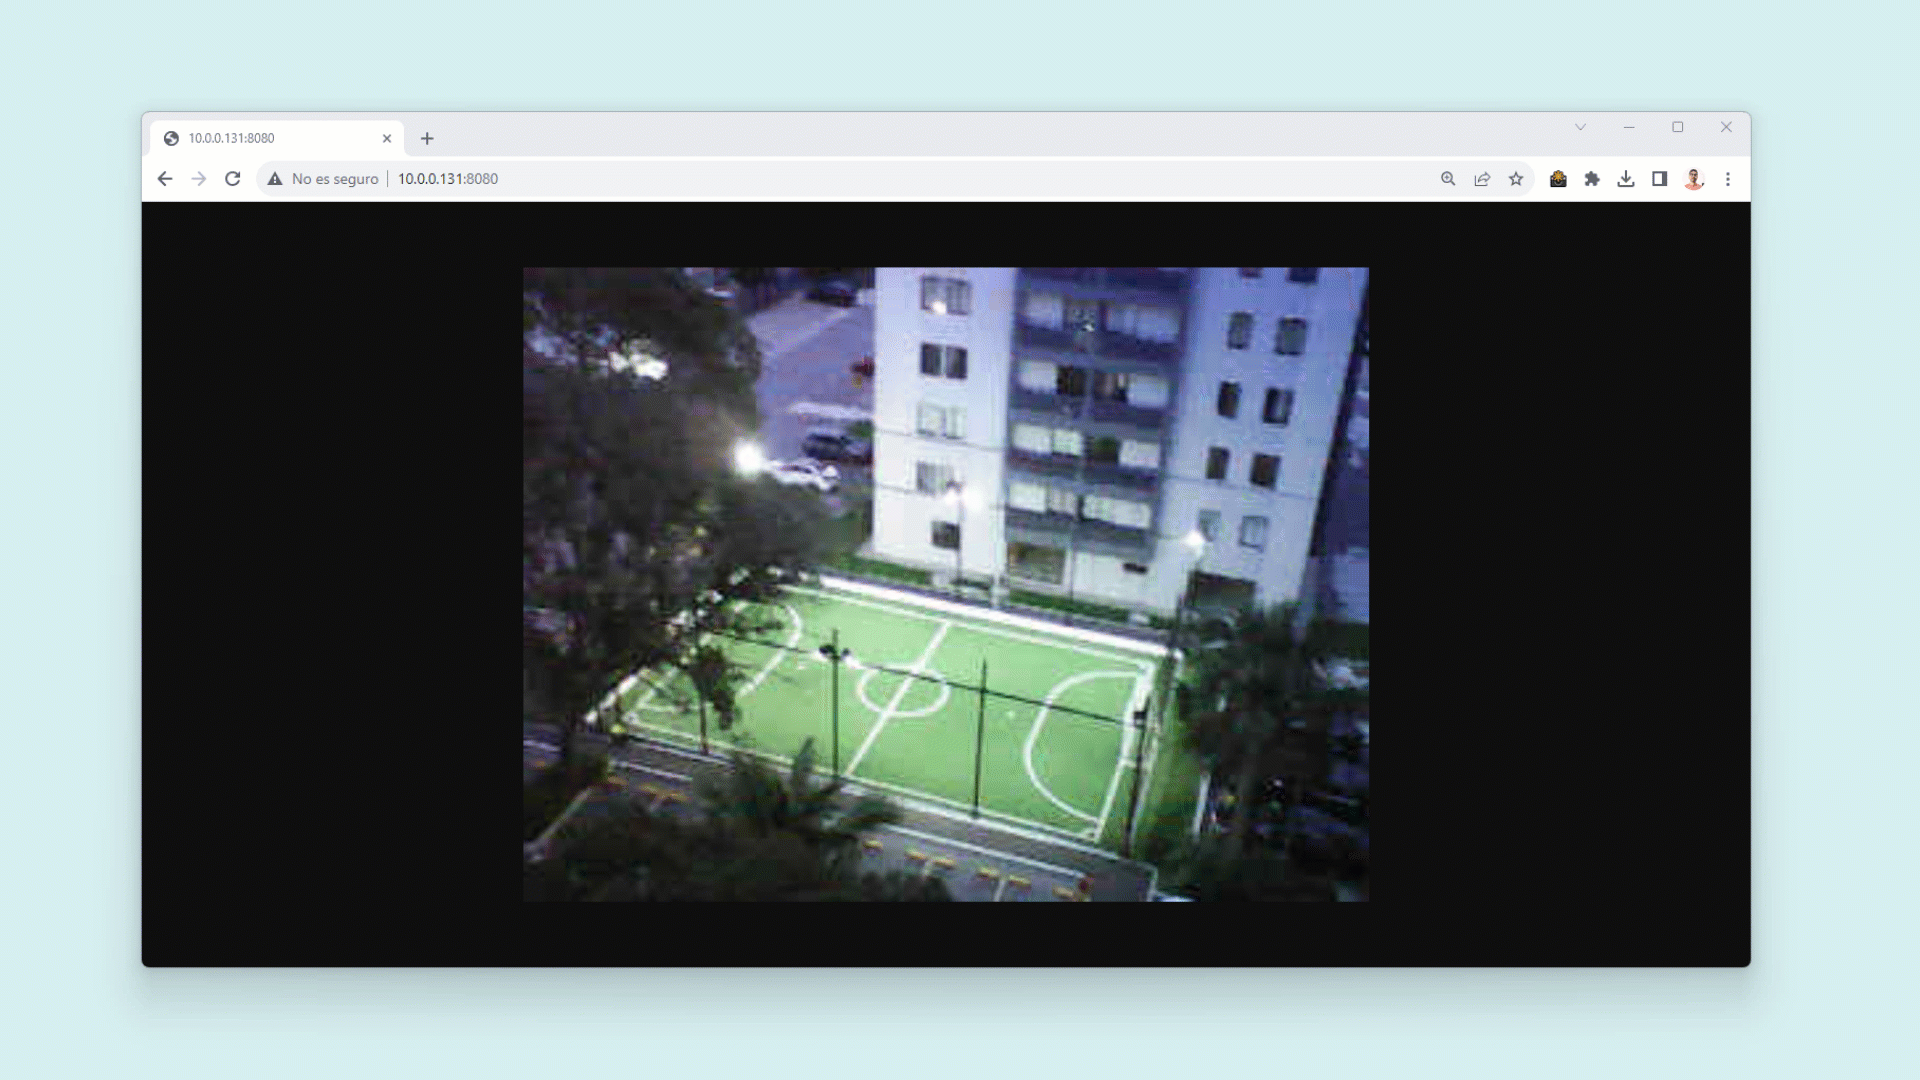Screen dimensions: 1920x1080
Task: Click the No es seguro security warning
Action: 322,179
